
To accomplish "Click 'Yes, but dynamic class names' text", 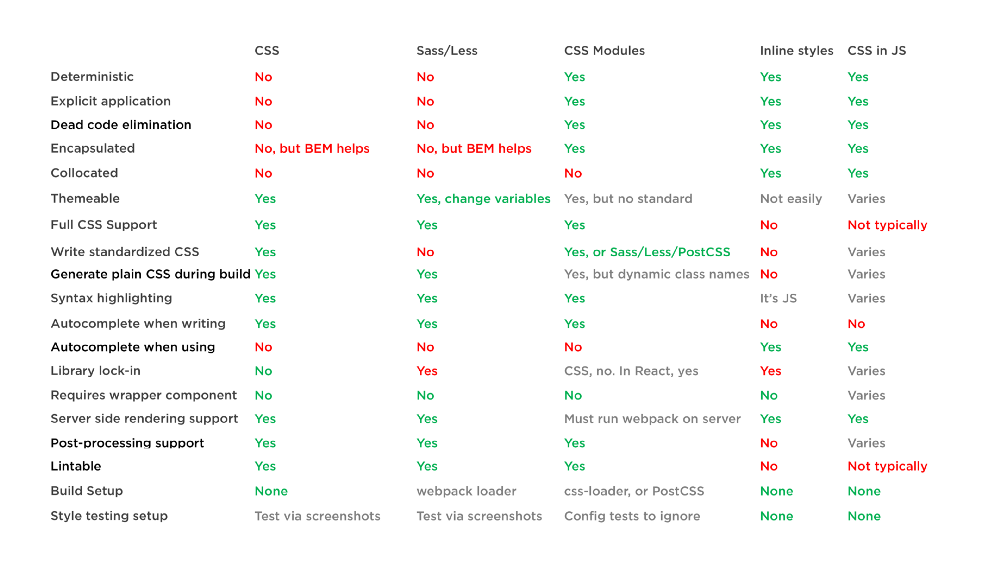I will (x=656, y=274).
